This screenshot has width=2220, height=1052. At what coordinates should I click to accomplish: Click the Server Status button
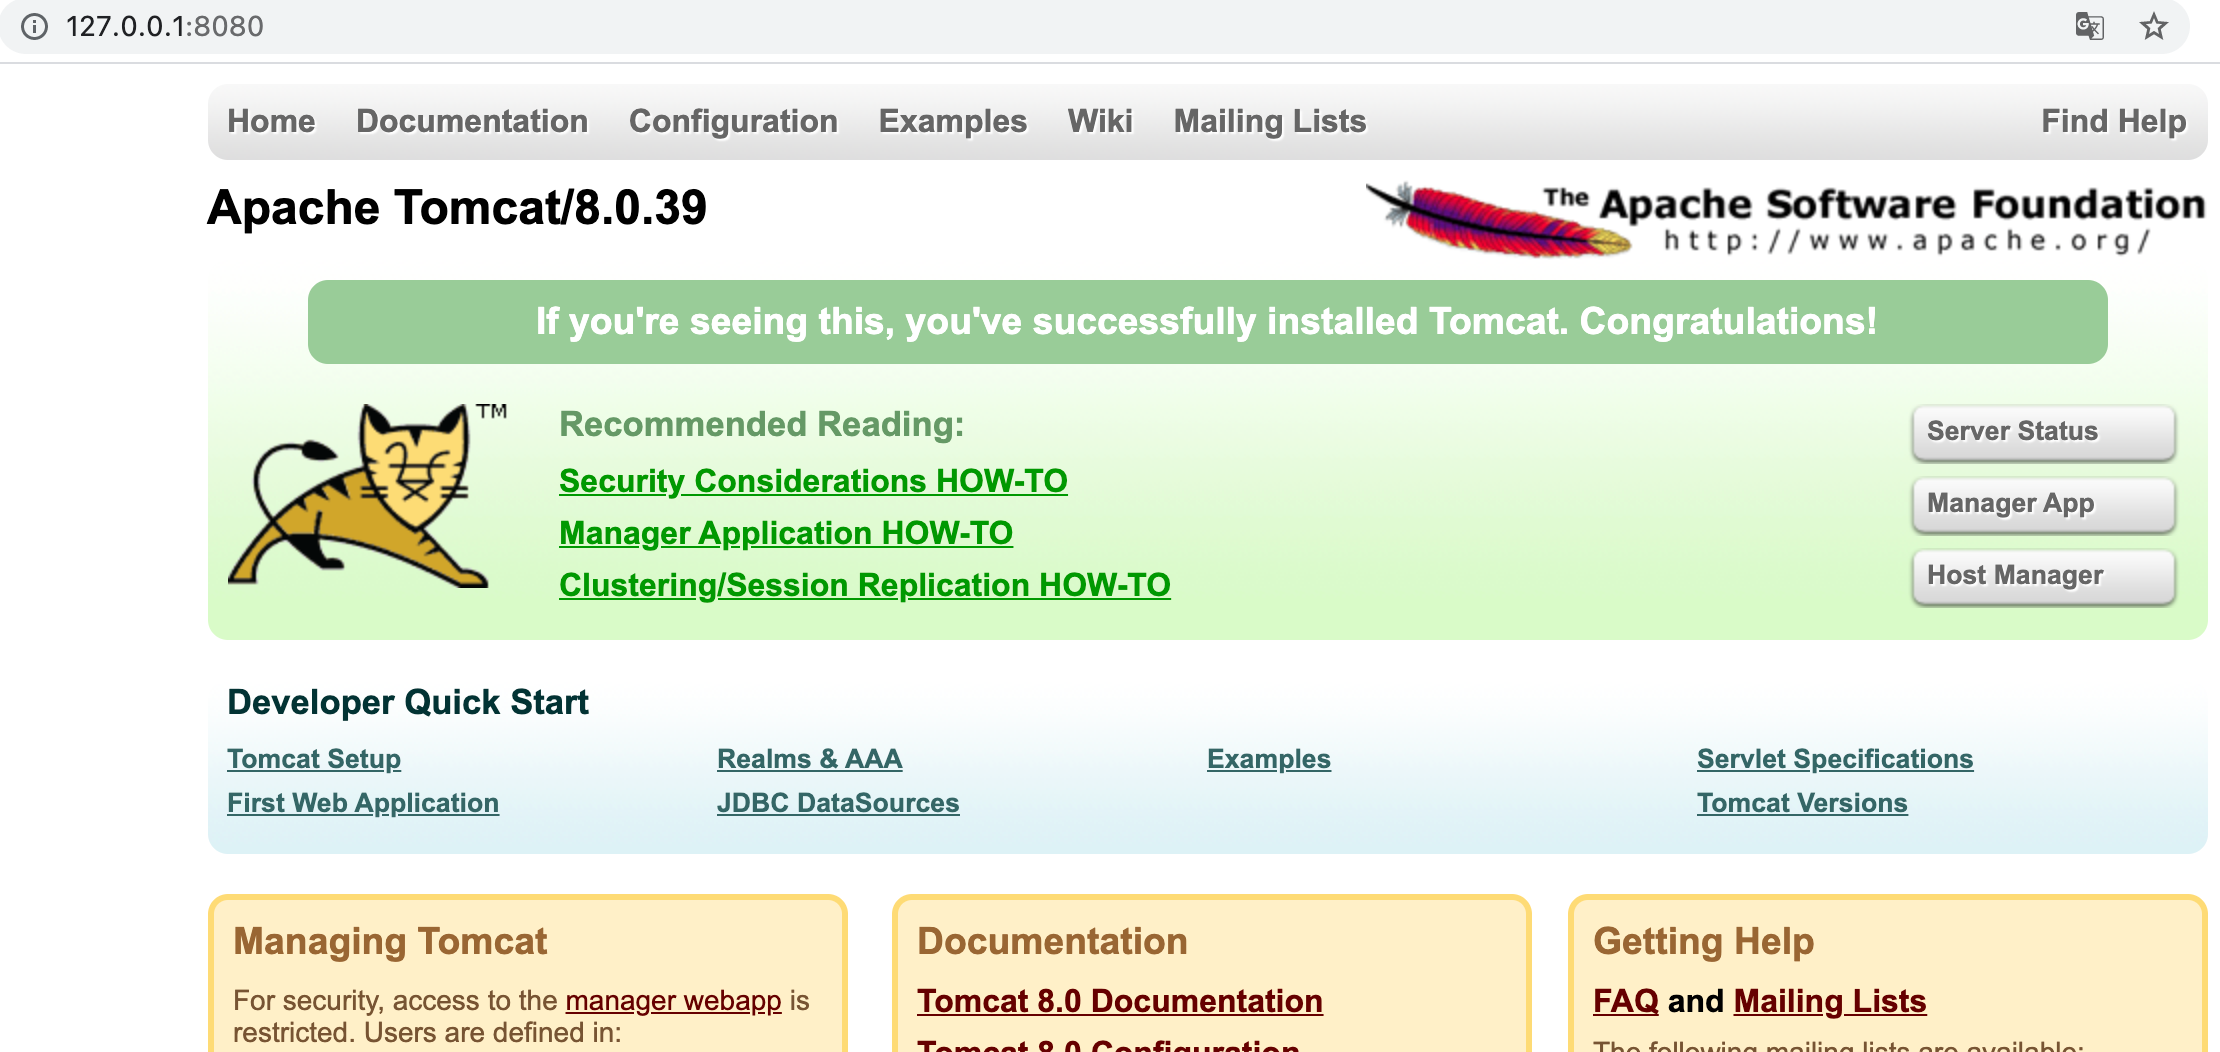pyautogui.click(x=2044, y=432)
